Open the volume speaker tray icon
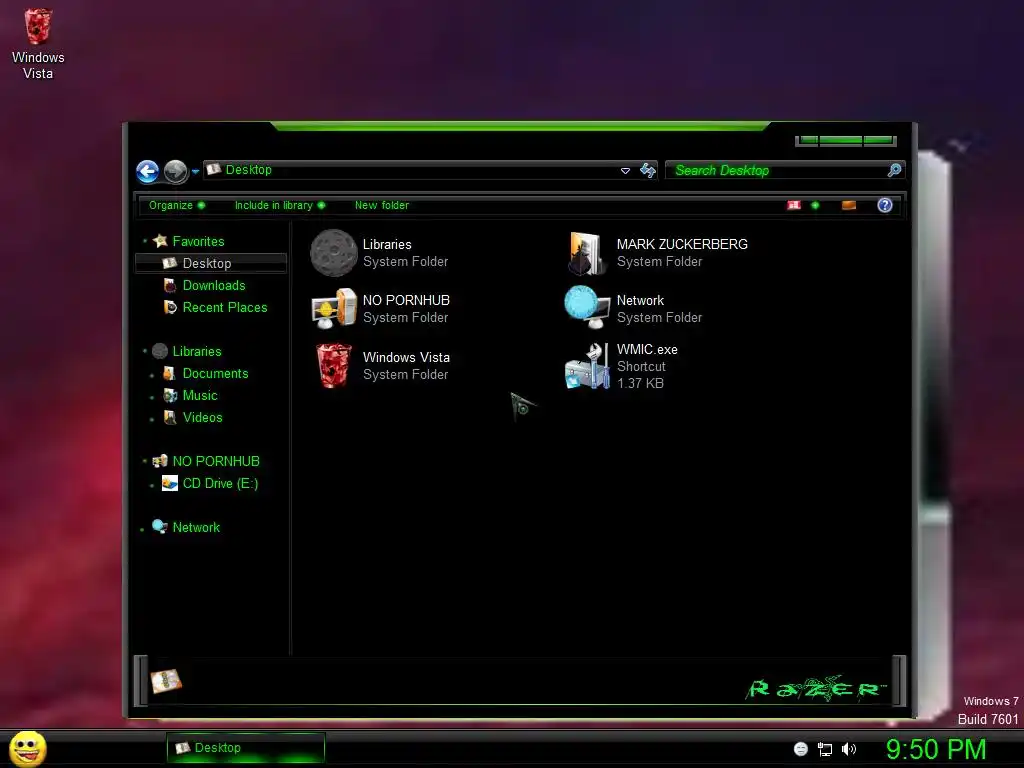The height and width of the screenshot is (768, 1024). click(x=848, y=749)
